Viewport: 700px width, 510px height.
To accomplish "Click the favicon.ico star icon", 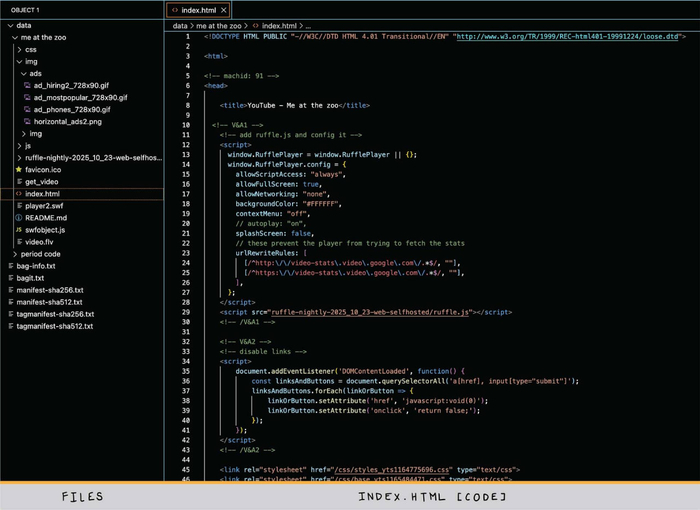I will (x=19, y=170).
